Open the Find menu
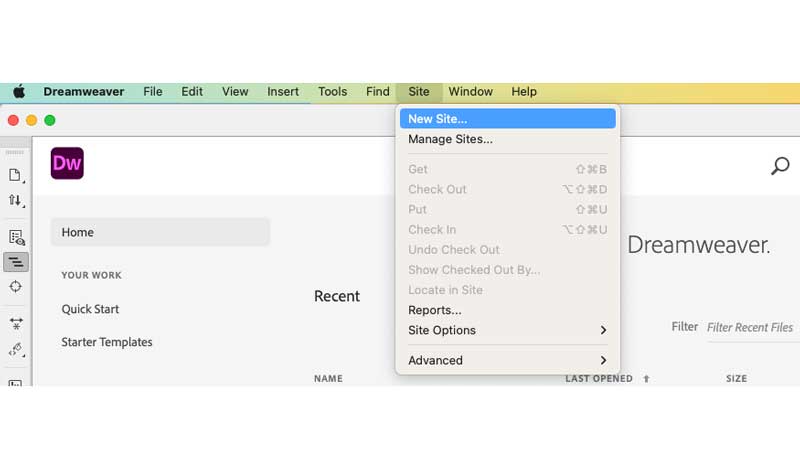 coord(378,92)
